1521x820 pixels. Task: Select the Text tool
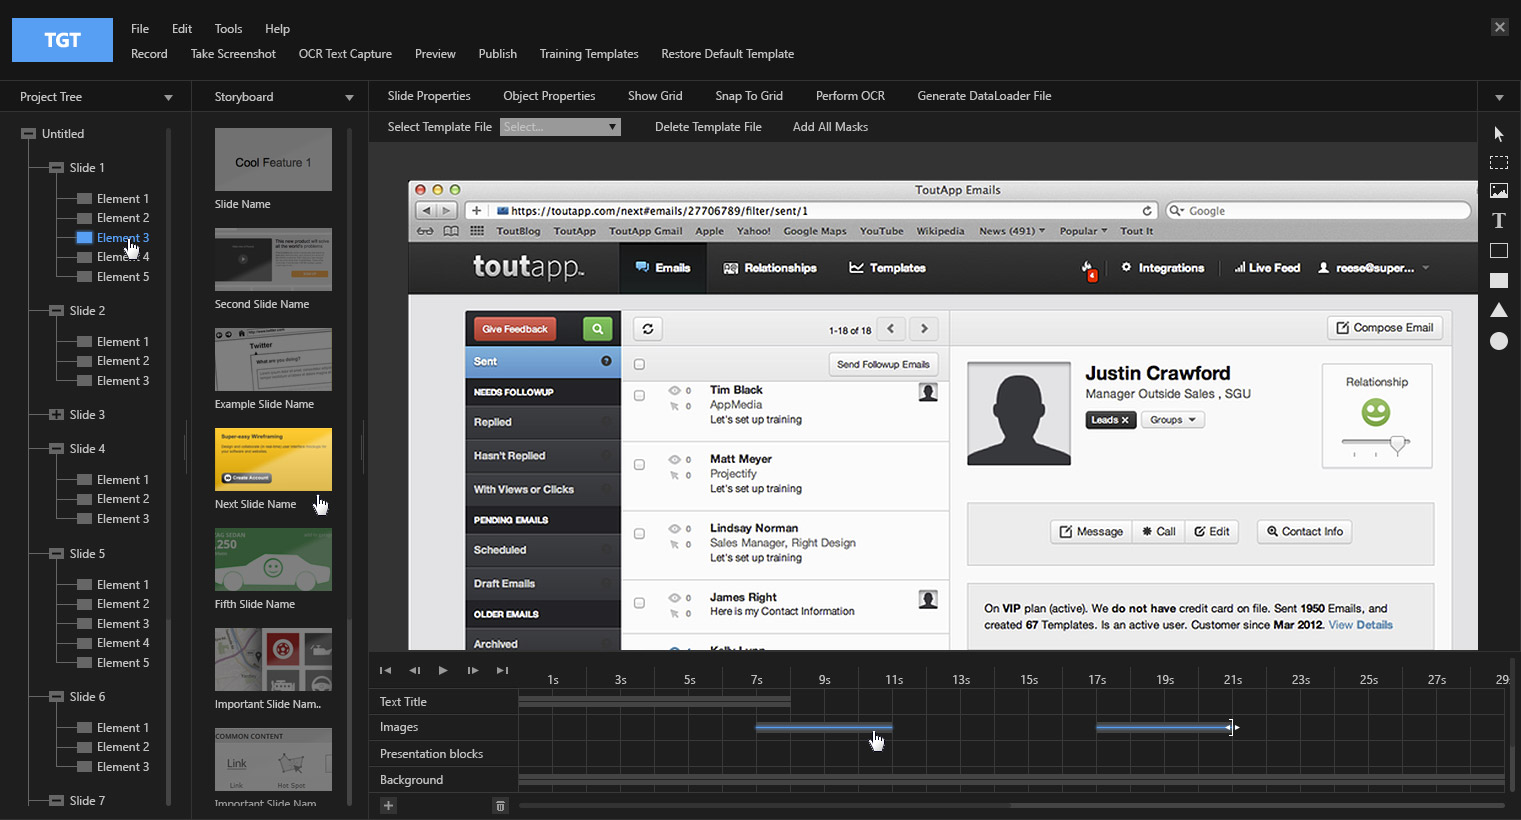1498,221
